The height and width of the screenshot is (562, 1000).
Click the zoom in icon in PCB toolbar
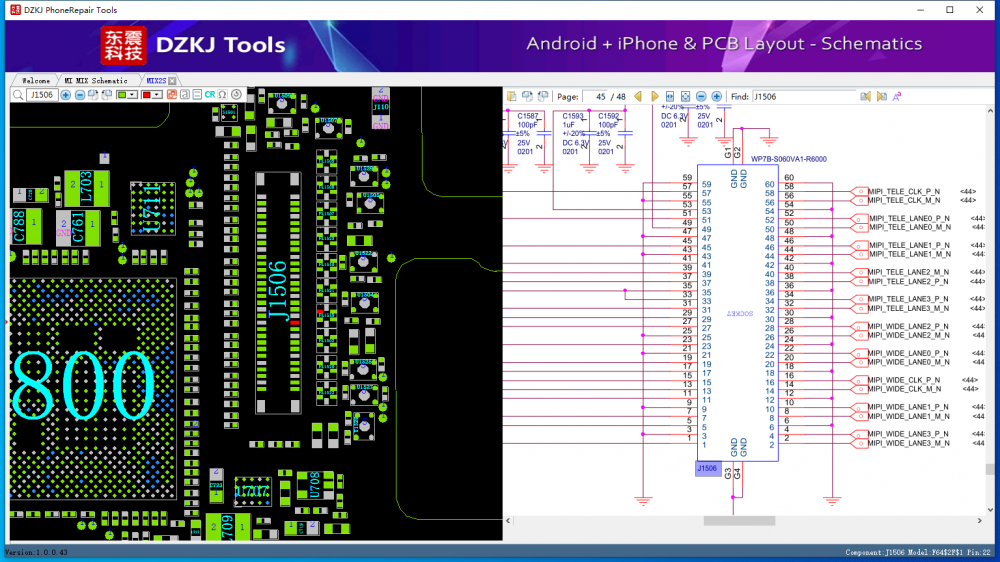66,95
